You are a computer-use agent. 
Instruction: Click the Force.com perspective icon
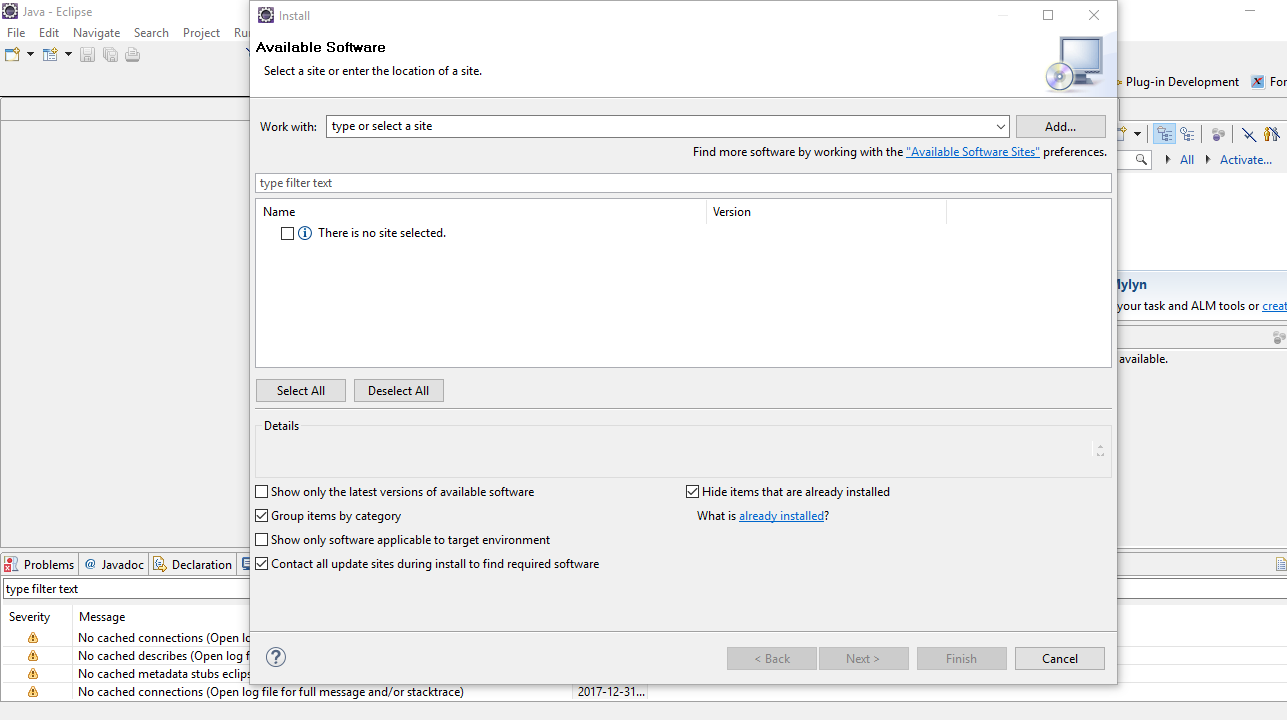coord(1258,82)
